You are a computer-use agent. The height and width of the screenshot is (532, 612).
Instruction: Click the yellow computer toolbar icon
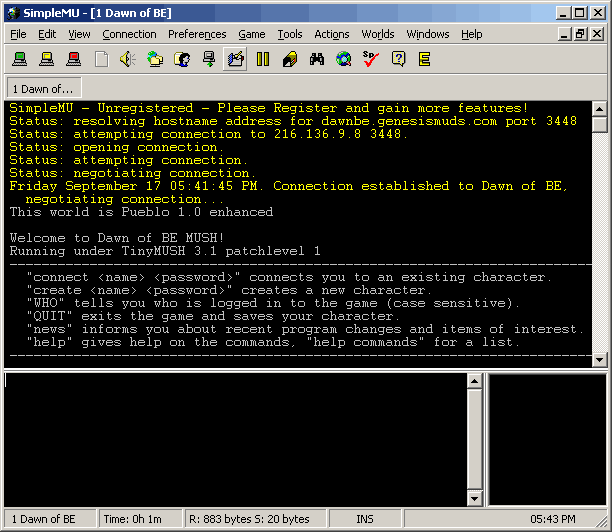[x=46, y=59]
